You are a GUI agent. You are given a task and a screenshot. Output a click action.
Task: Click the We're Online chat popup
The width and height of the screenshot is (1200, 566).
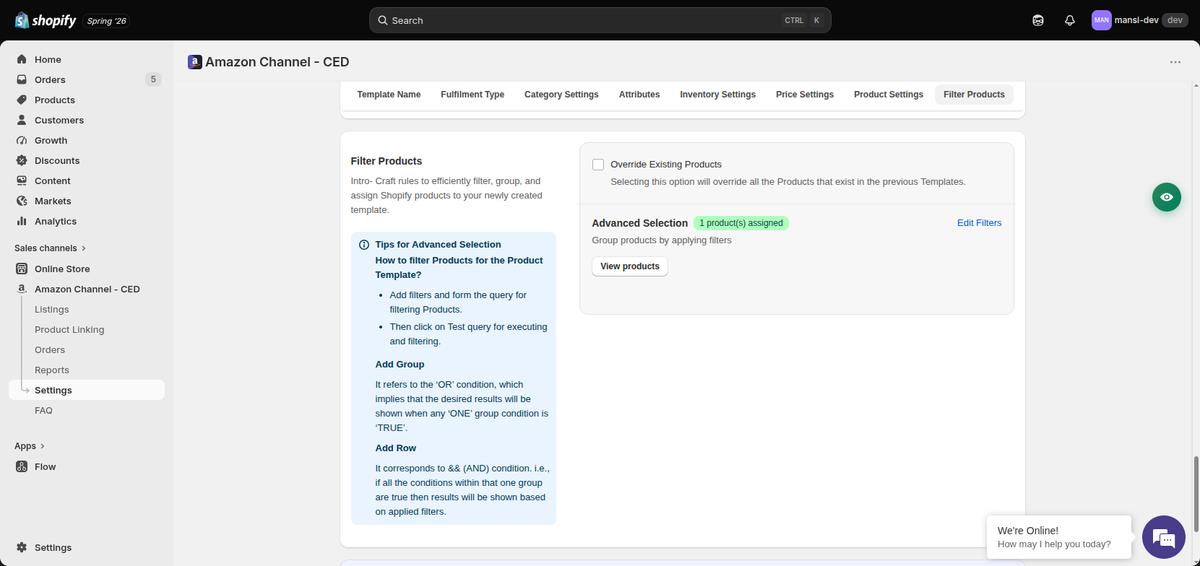(x=1058, y=538)
